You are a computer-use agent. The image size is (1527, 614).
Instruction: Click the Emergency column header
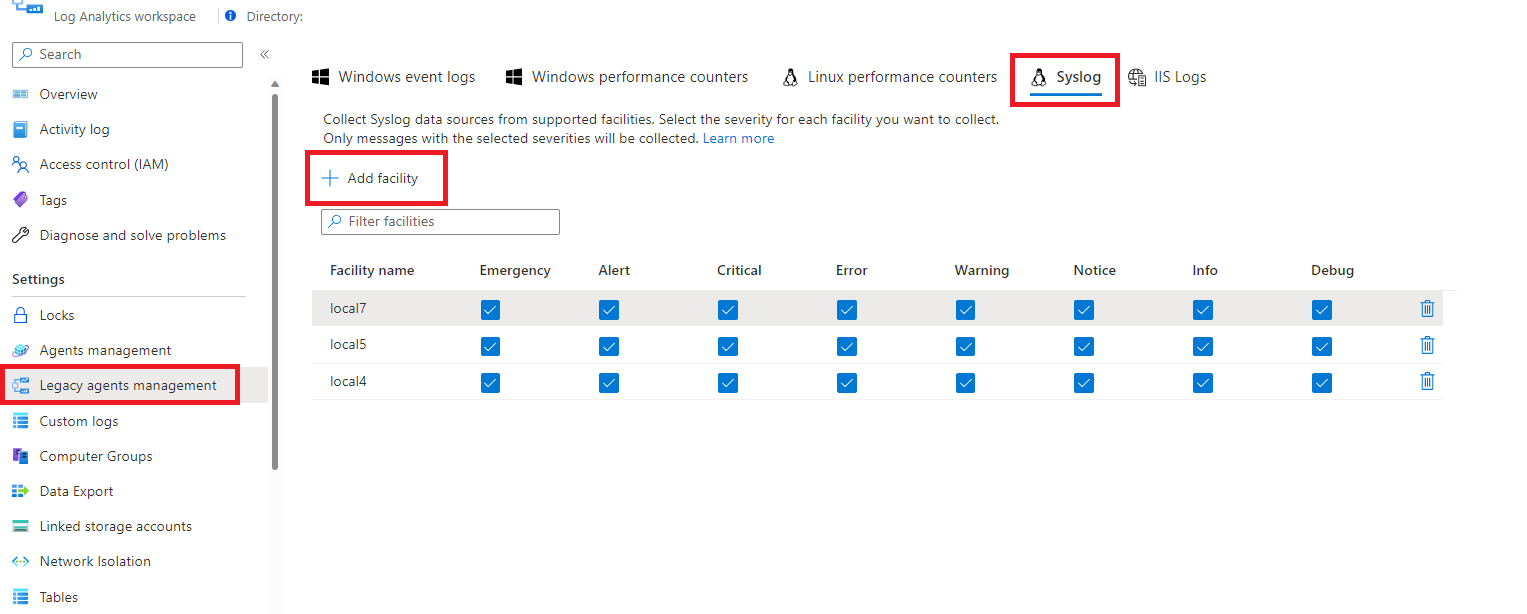click(515, 270)
